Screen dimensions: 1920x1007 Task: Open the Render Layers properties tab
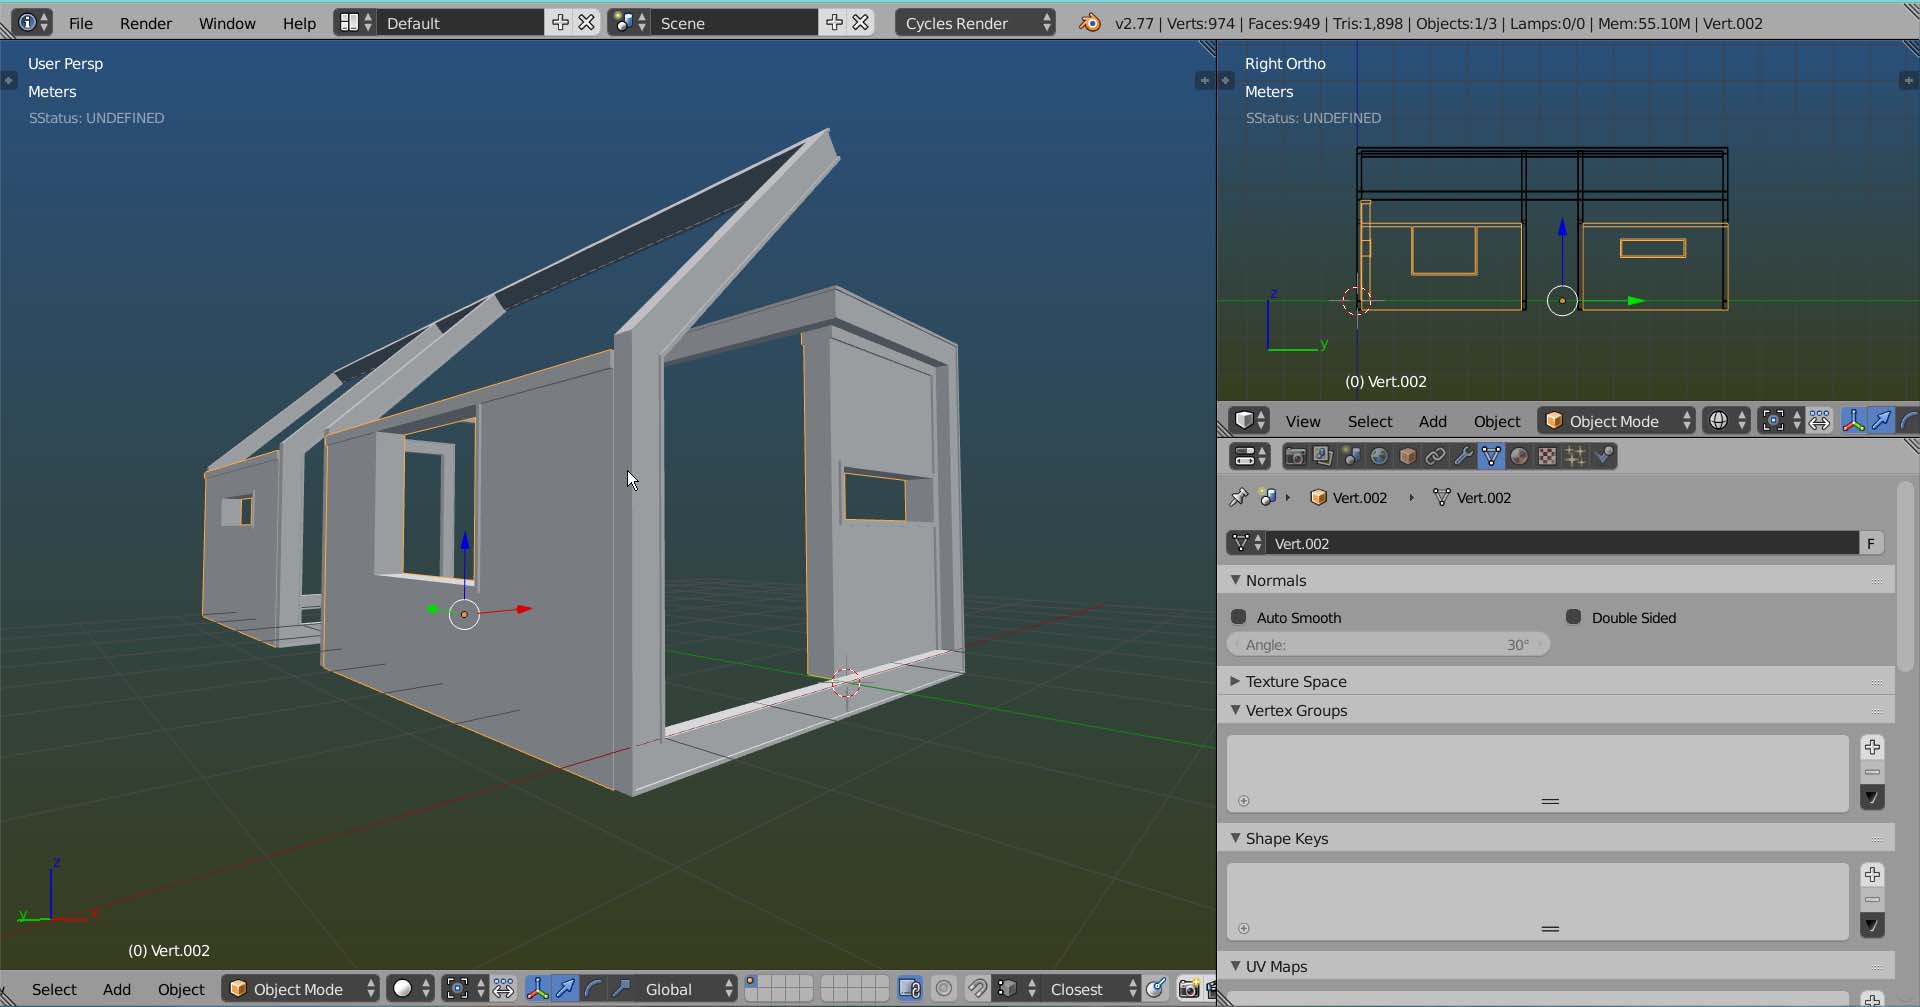coord(1323,456)
